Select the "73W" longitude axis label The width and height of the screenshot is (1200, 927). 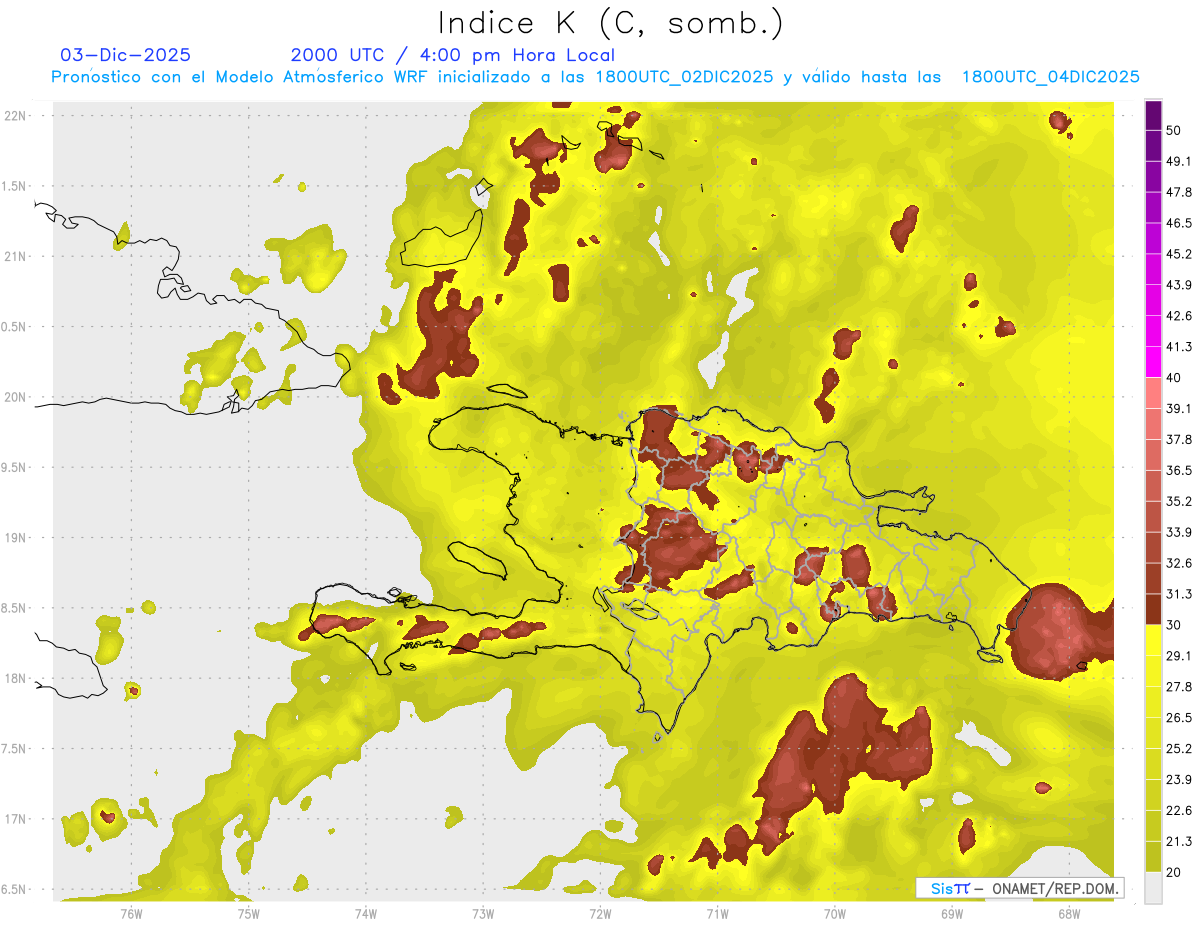483,914
